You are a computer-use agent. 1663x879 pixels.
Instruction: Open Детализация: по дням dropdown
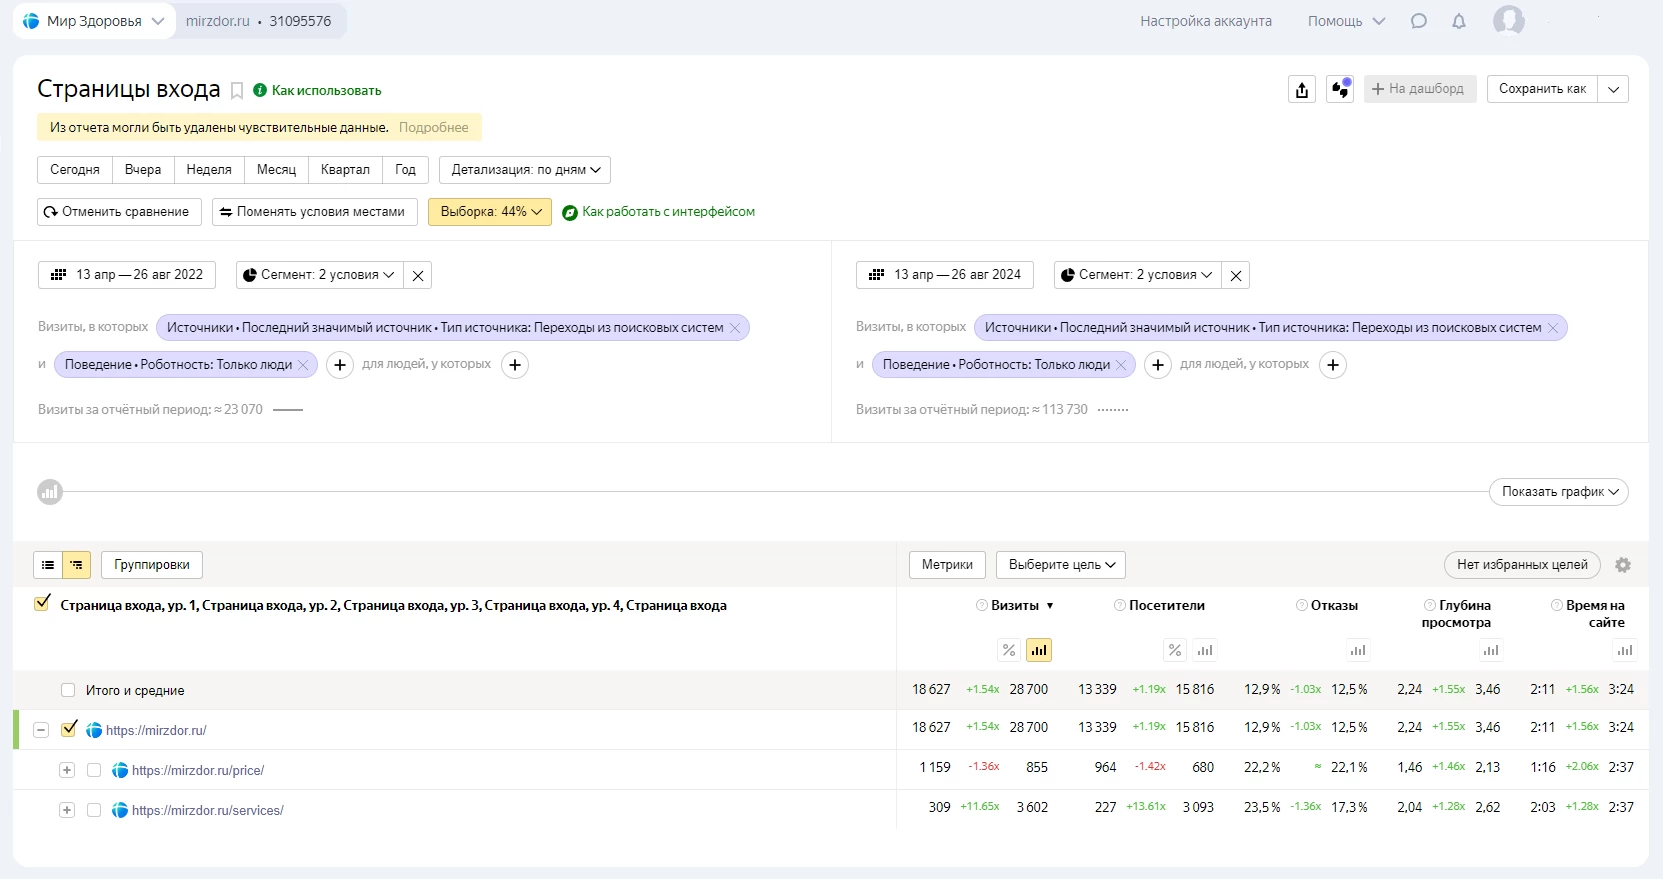525,170
